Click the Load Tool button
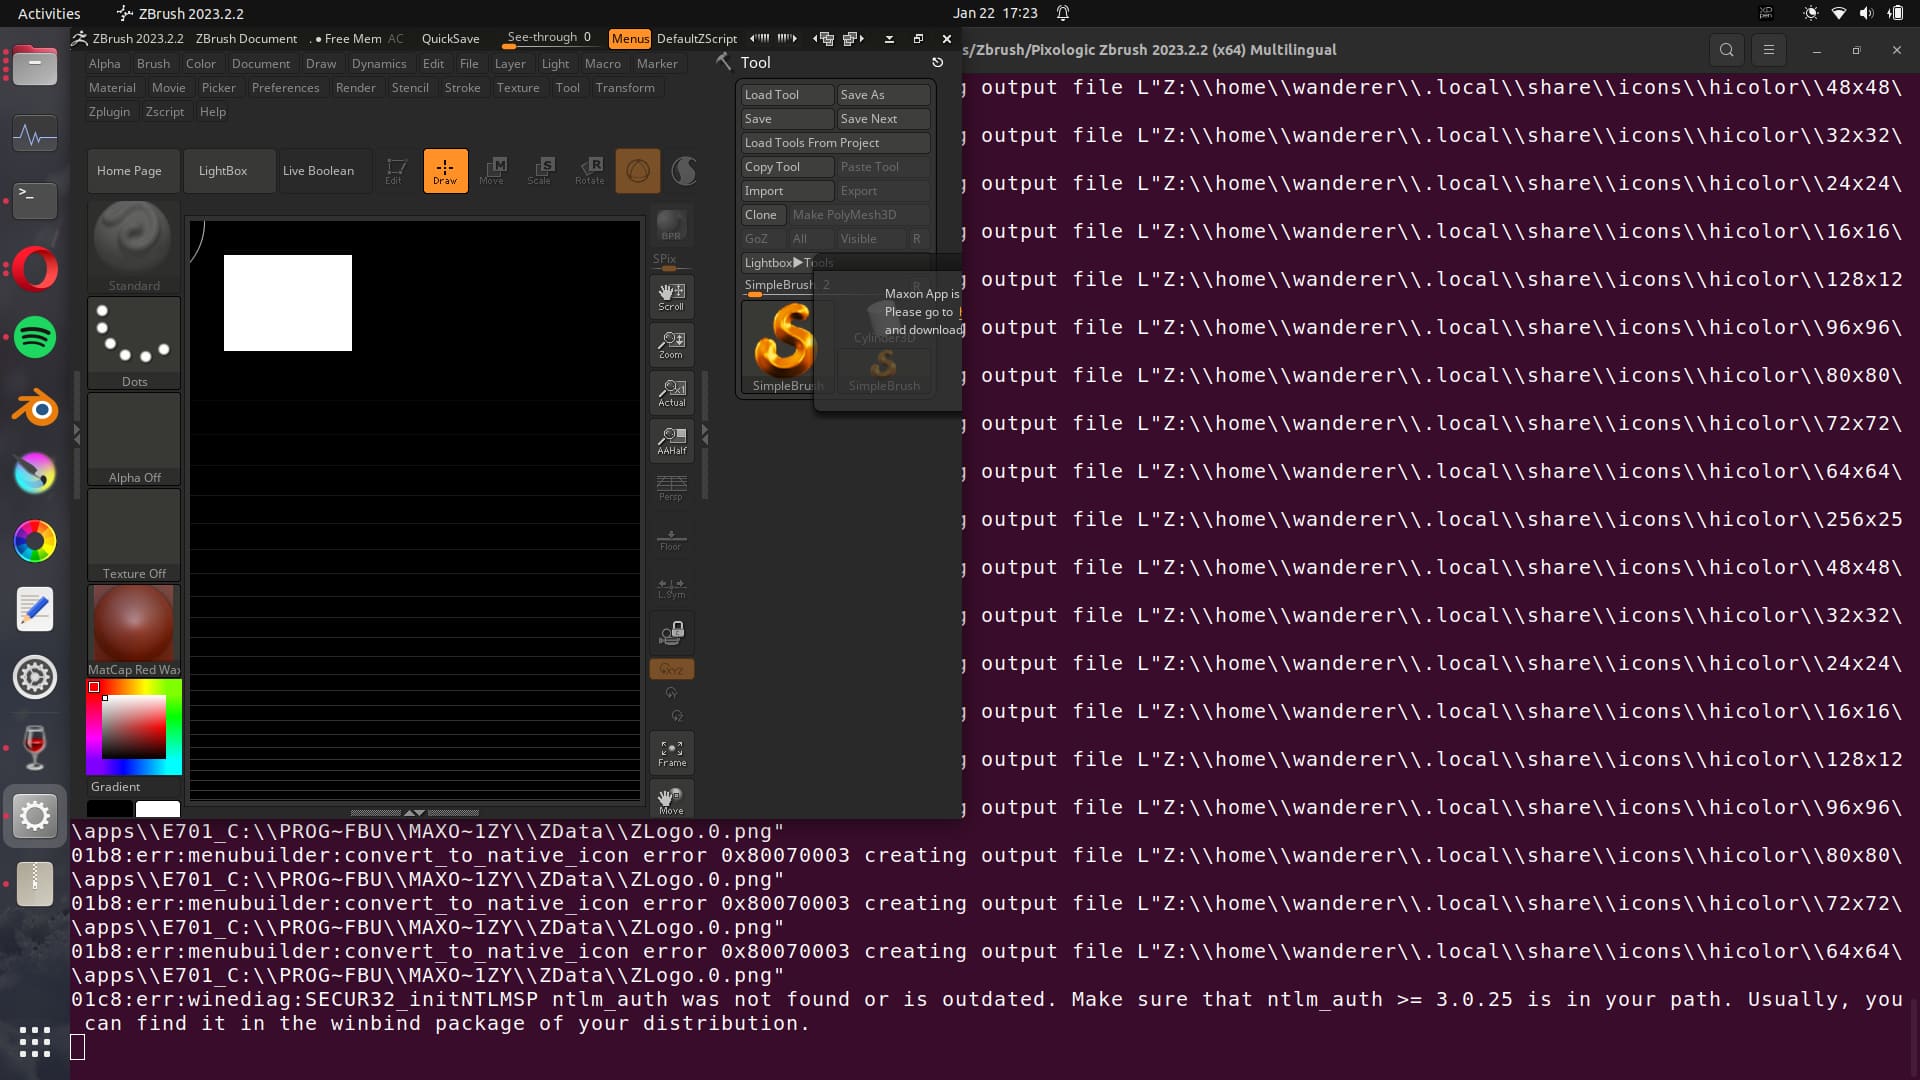Image resolution: width=1920 pixels, height=1080 pixels. click(787, 95)
